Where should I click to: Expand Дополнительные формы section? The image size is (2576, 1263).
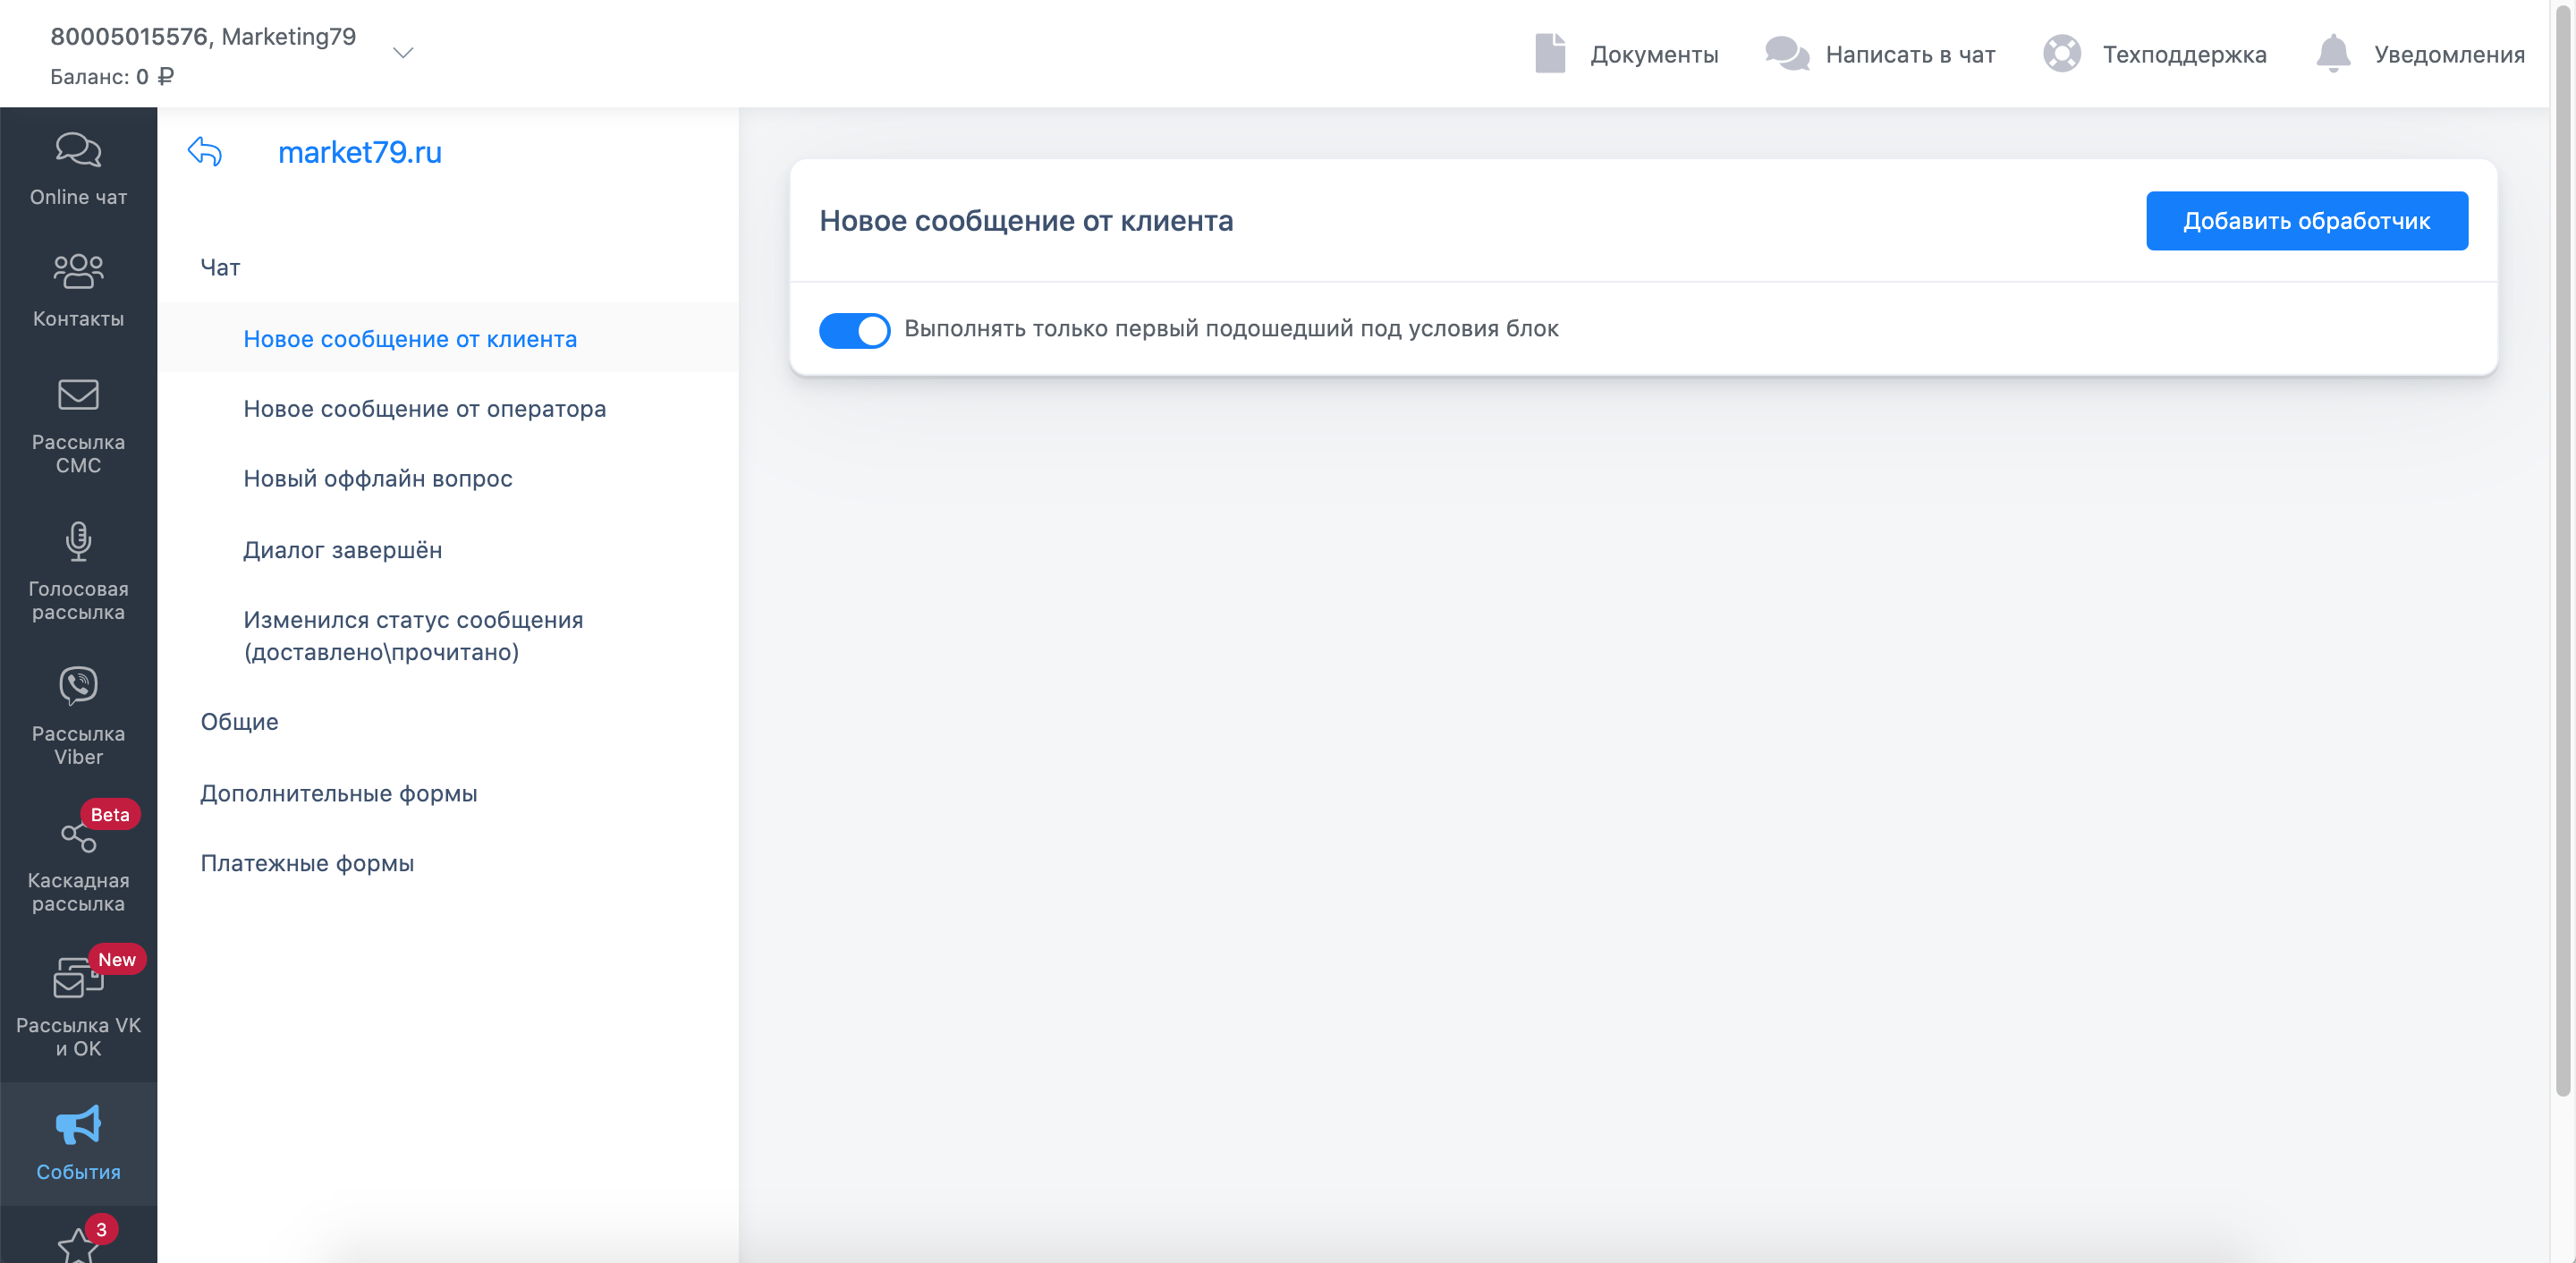click(338, 793)
